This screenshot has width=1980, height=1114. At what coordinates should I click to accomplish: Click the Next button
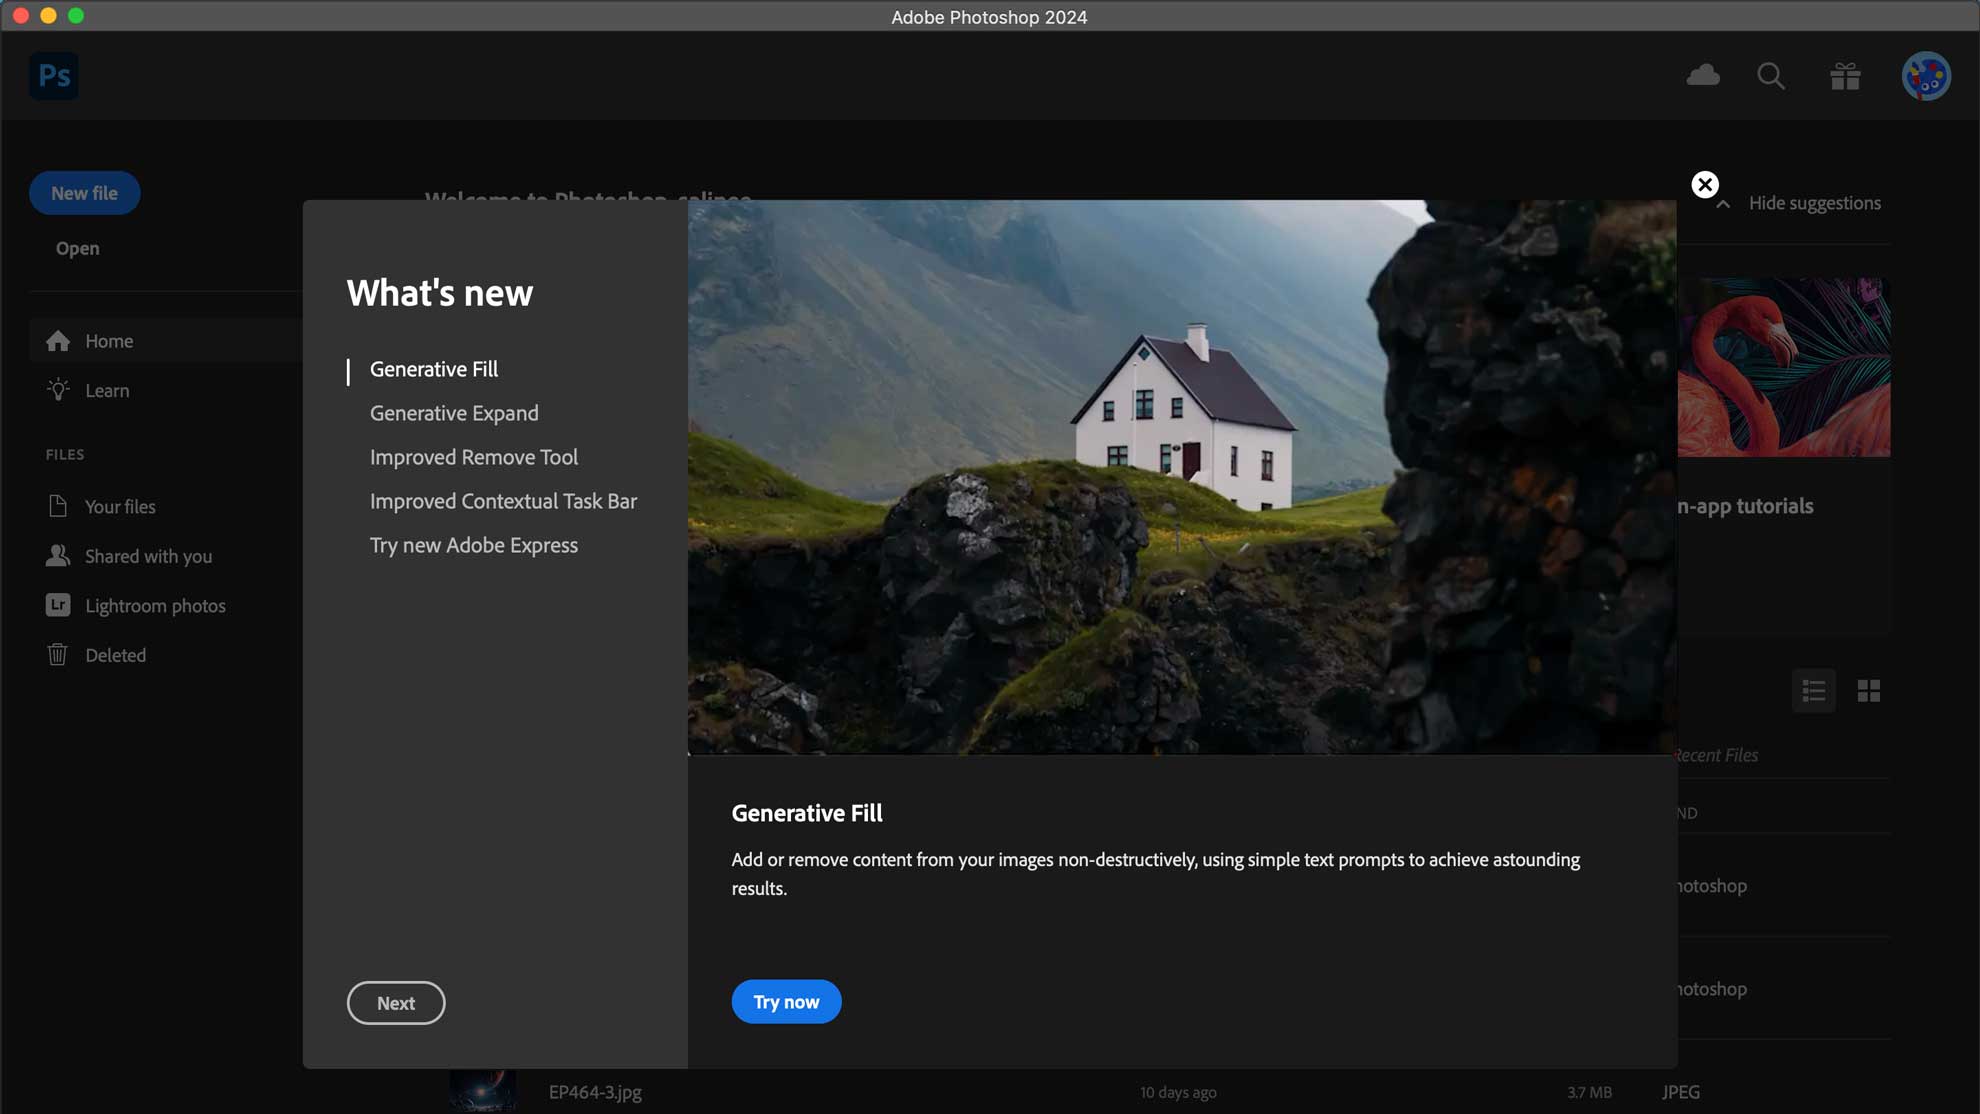coord(395,1003)
